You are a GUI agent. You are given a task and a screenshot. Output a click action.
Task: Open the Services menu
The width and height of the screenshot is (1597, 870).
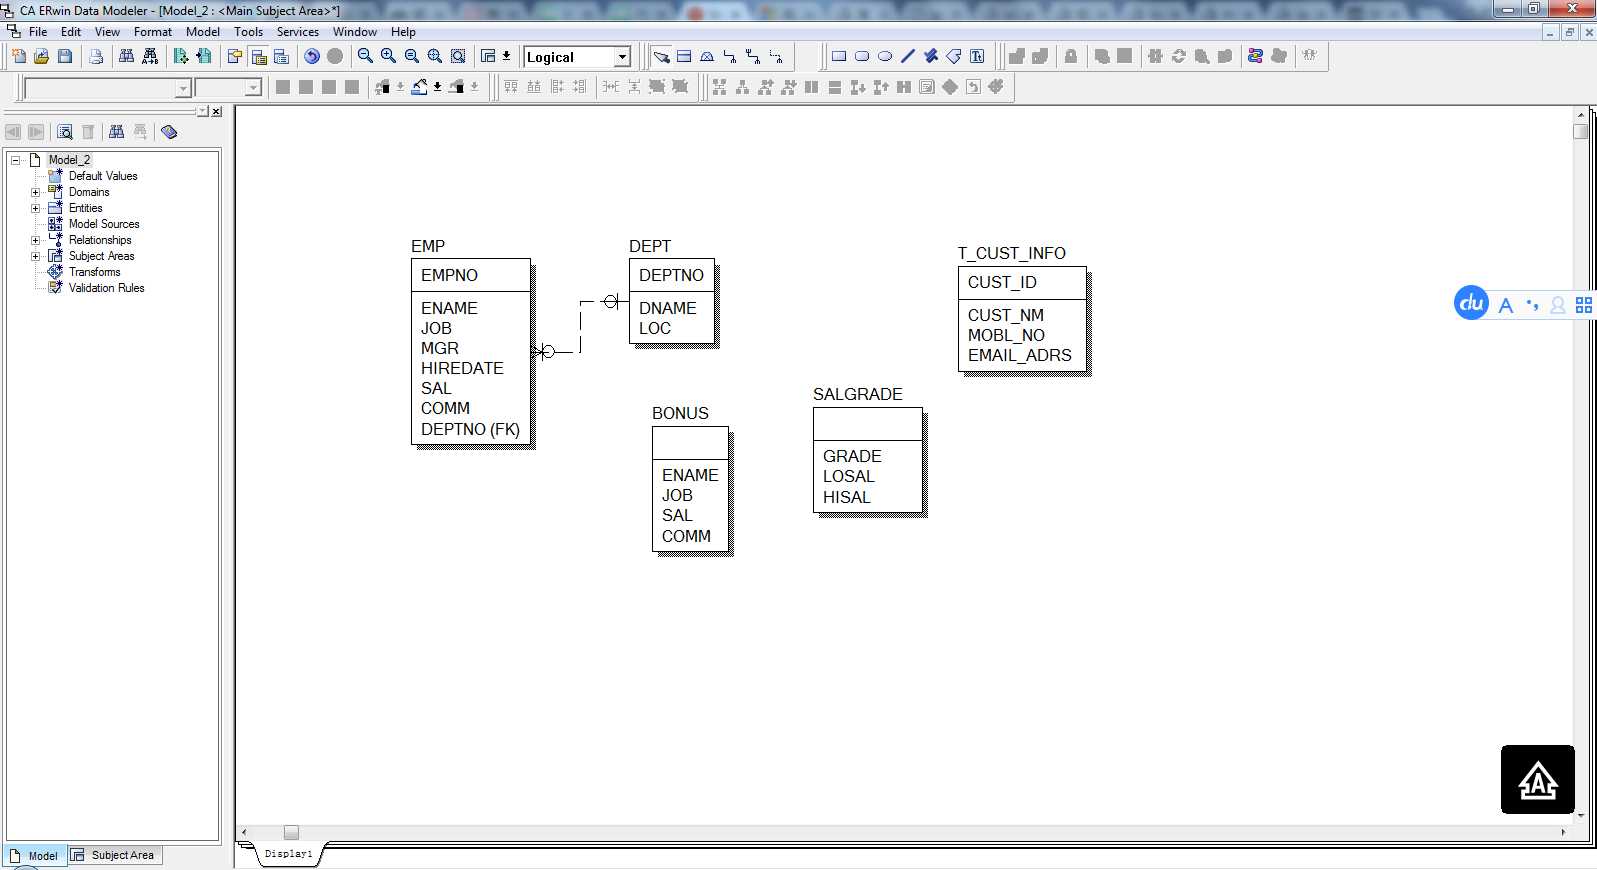[x=298, y=32]
